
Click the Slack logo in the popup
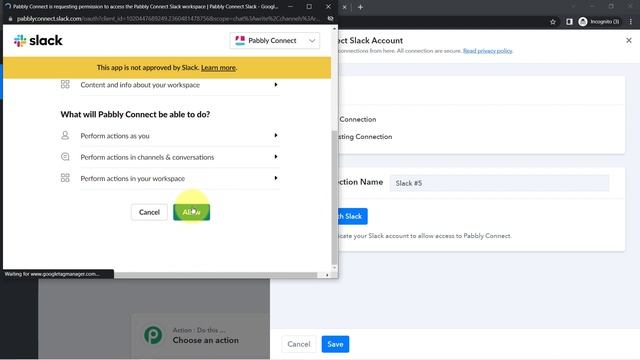pyautogui.click(x=38, y=40)
